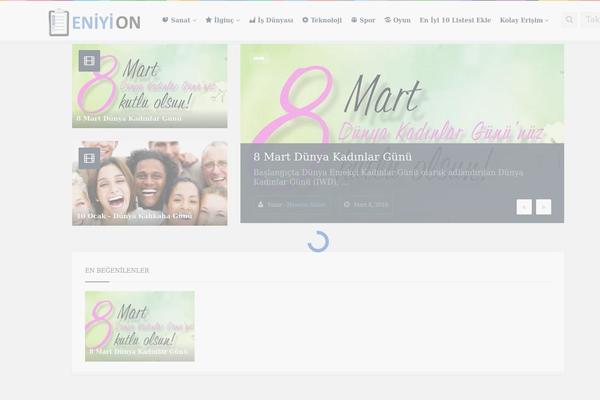Open the İş Dünyası menu item
This screenshot has height=400, width=600.
[x=271, y=20]
